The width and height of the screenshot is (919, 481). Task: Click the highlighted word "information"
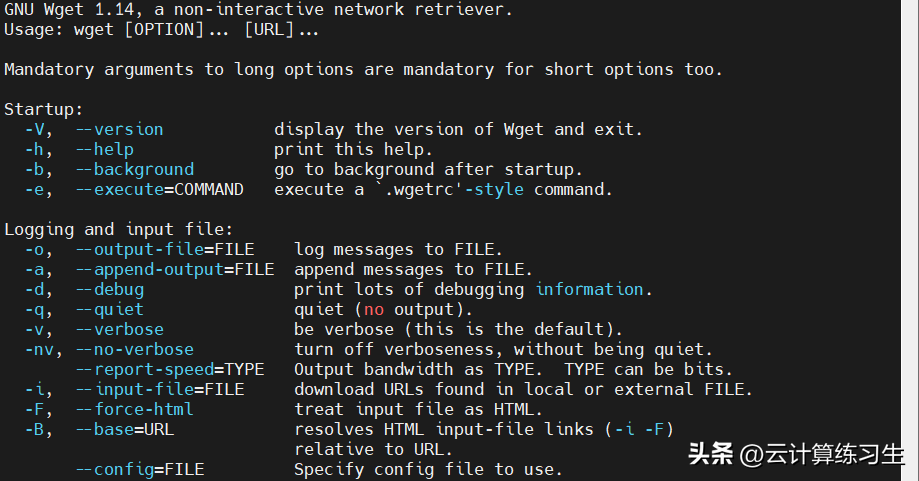[589, 289]
